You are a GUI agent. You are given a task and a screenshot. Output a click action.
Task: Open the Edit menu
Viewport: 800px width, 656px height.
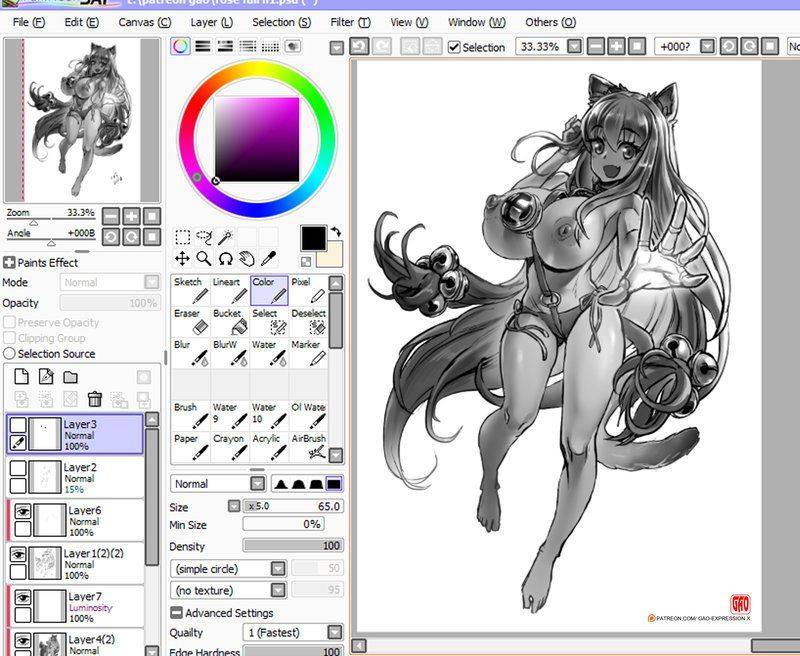[82, 22]
